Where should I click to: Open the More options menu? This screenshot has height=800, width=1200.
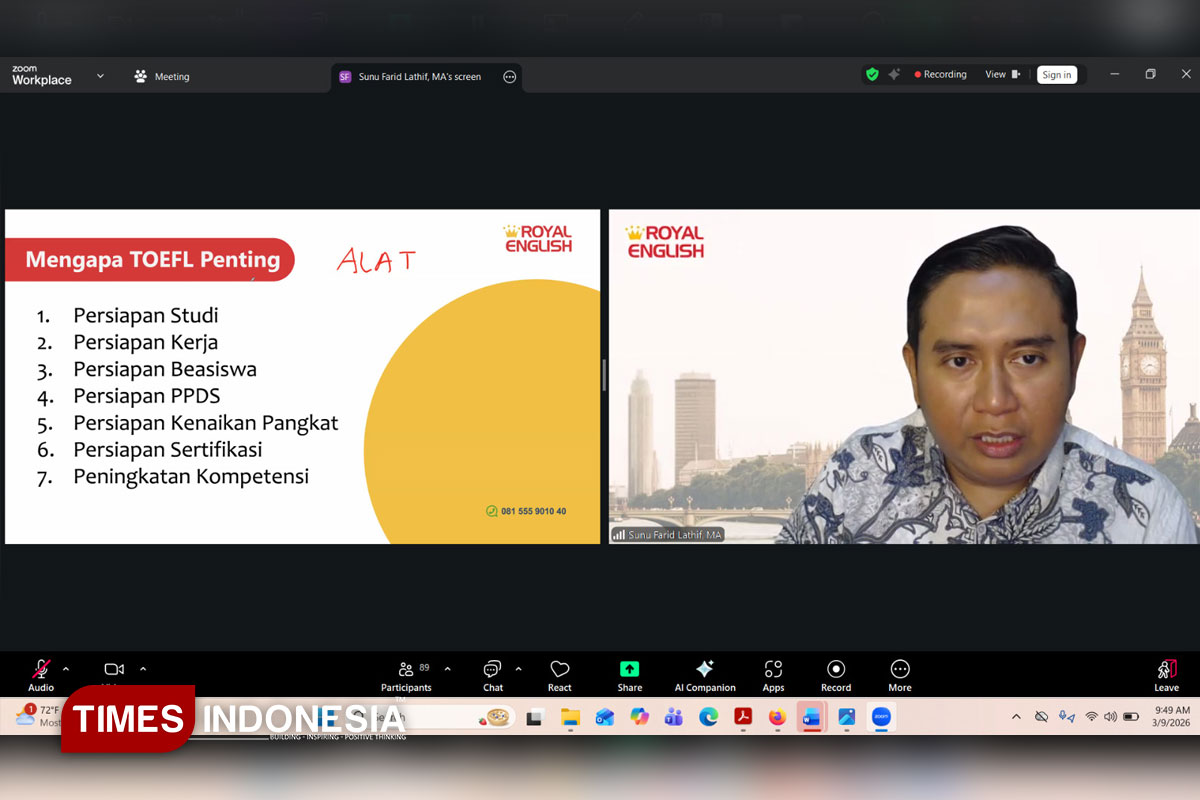click(900, 675)
